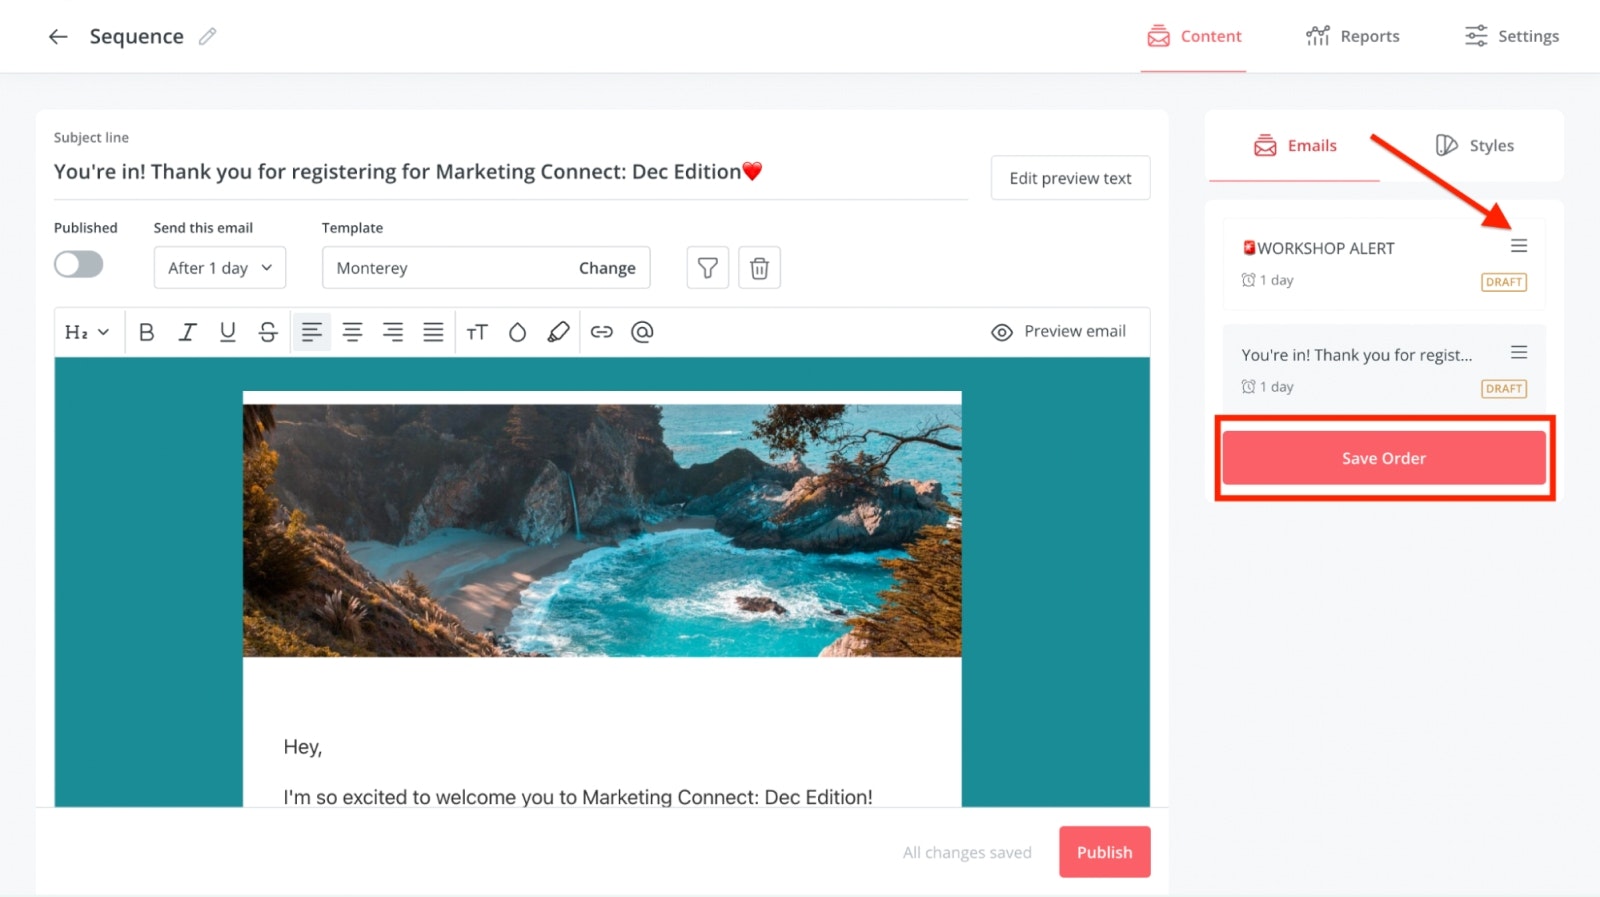This screenshot has width=1600, height=897.
Task: Expand the H2 heading style dropdown
Action: [87, 332]
